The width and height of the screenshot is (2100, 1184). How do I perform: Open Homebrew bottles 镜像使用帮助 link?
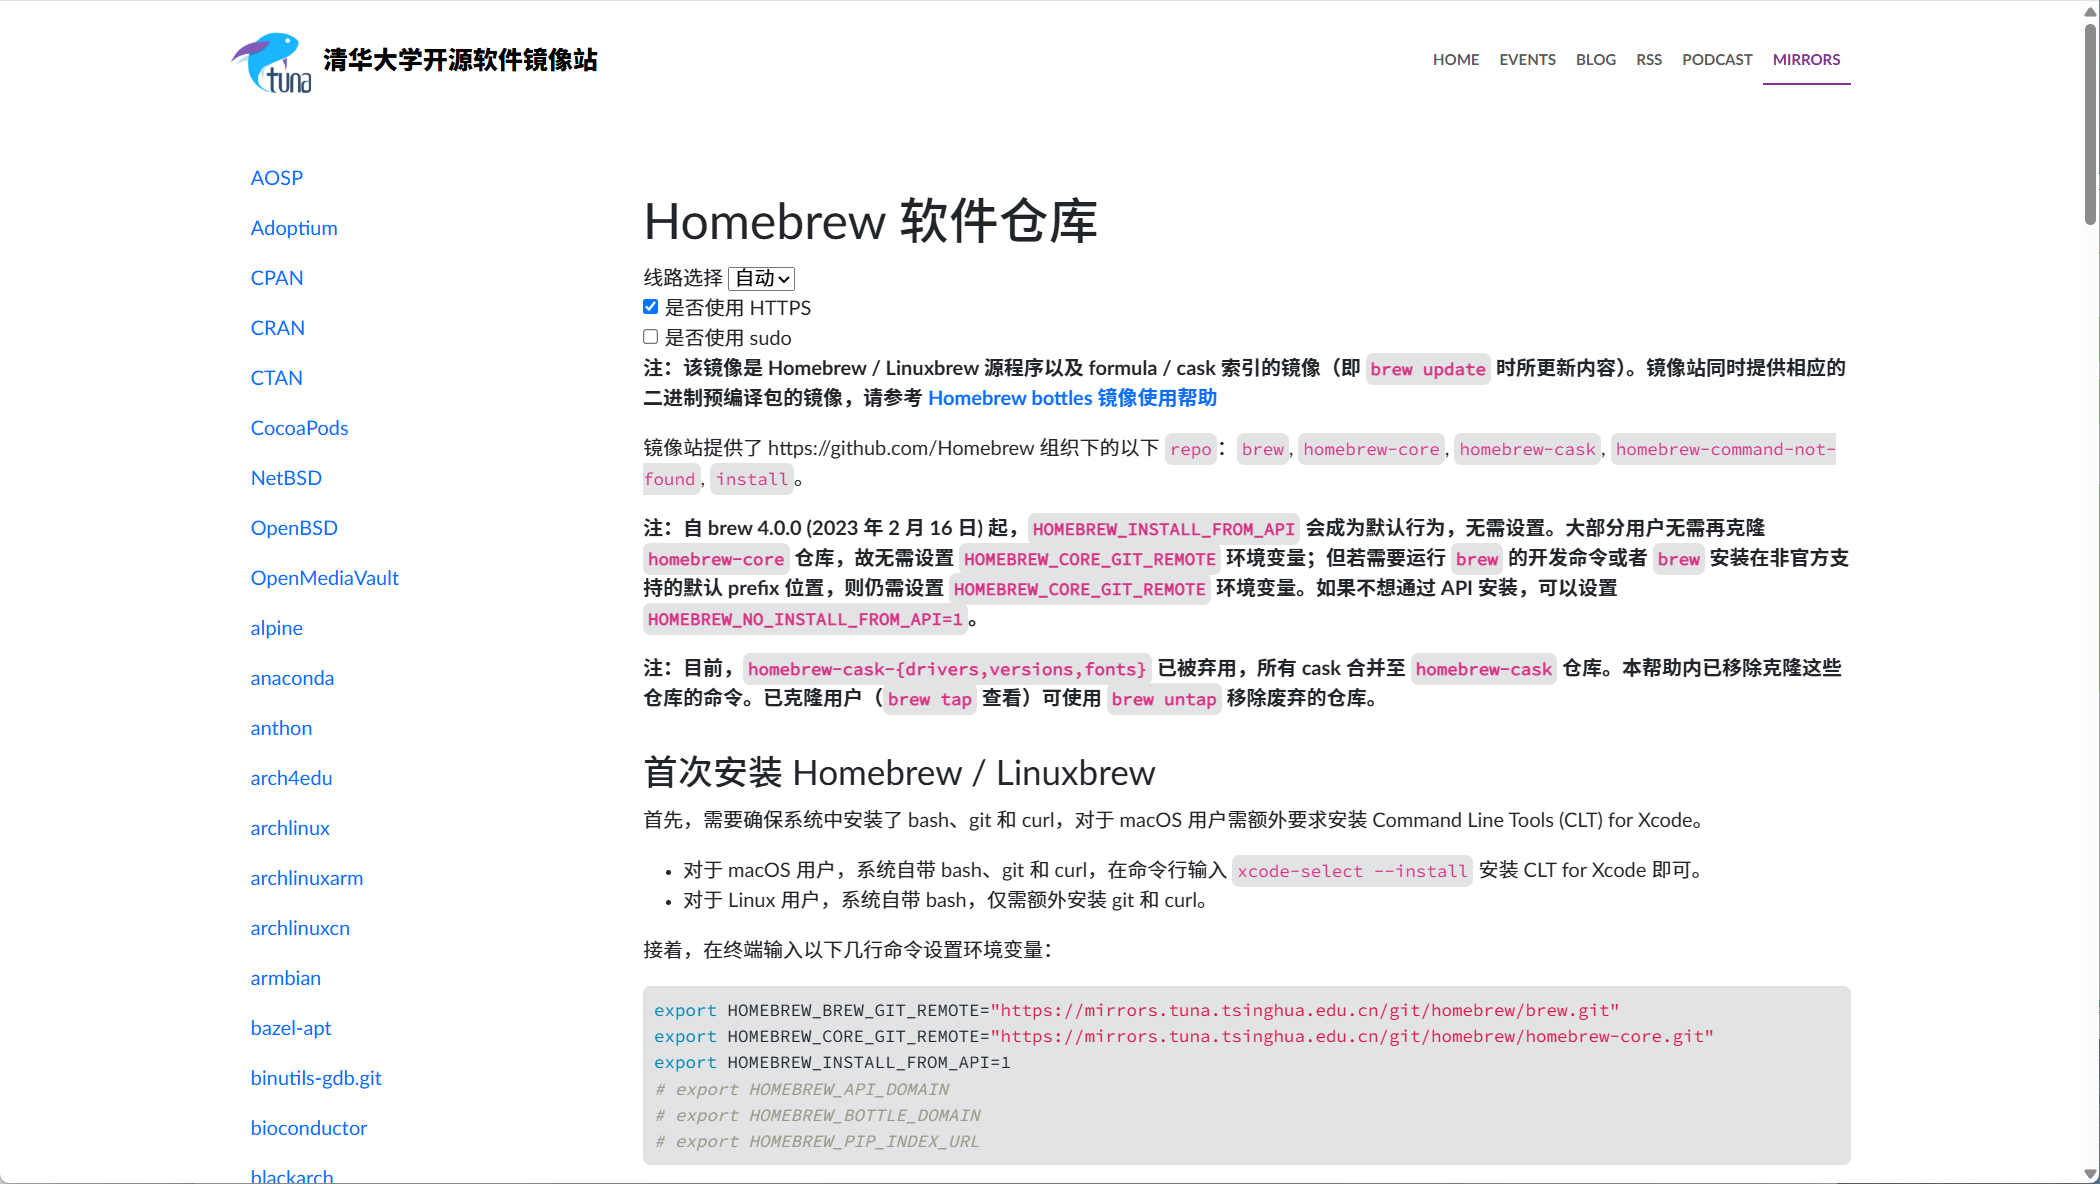1072,398
